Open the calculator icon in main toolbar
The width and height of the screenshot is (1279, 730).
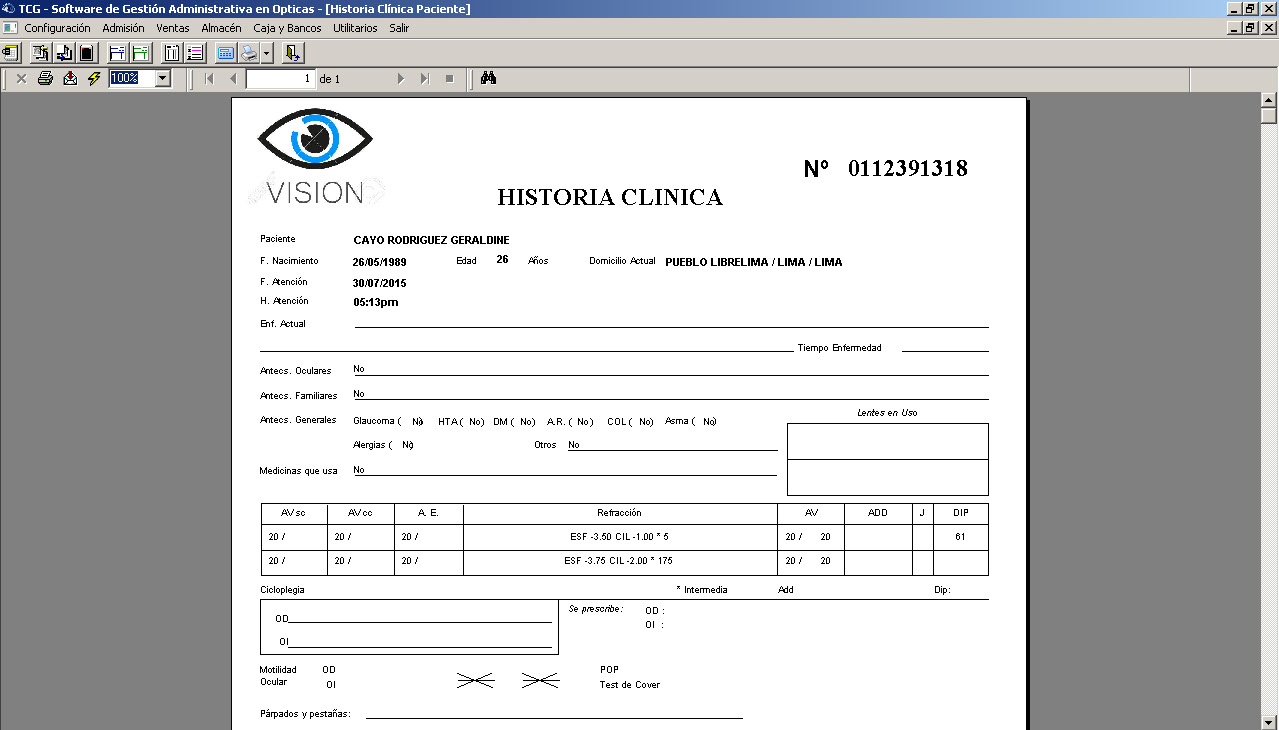225,53
